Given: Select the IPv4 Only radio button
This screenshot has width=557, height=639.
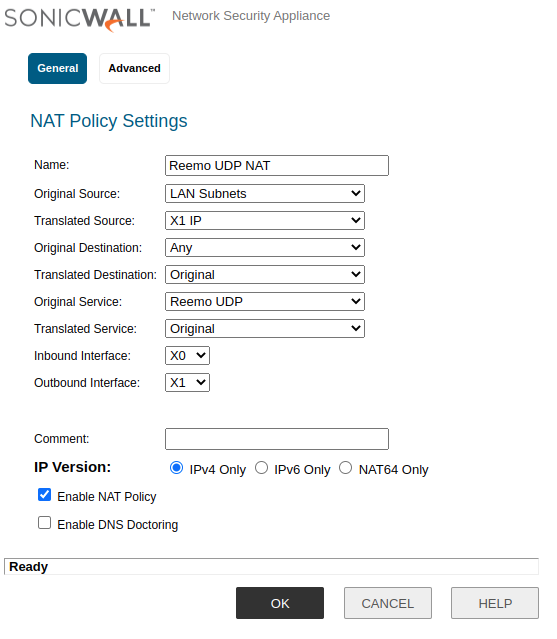Looking at the screenshot, I should 176,468.
